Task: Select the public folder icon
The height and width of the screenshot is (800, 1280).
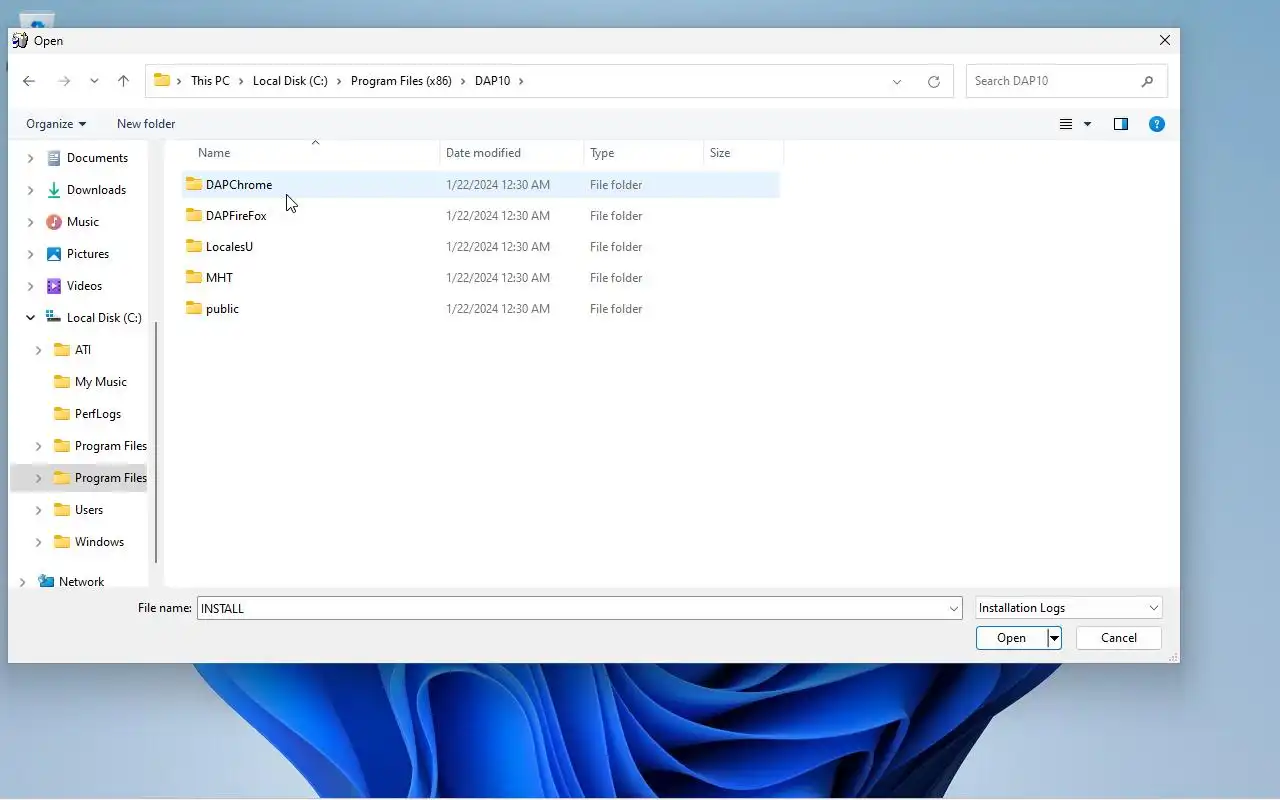Action: pos(194,308)
